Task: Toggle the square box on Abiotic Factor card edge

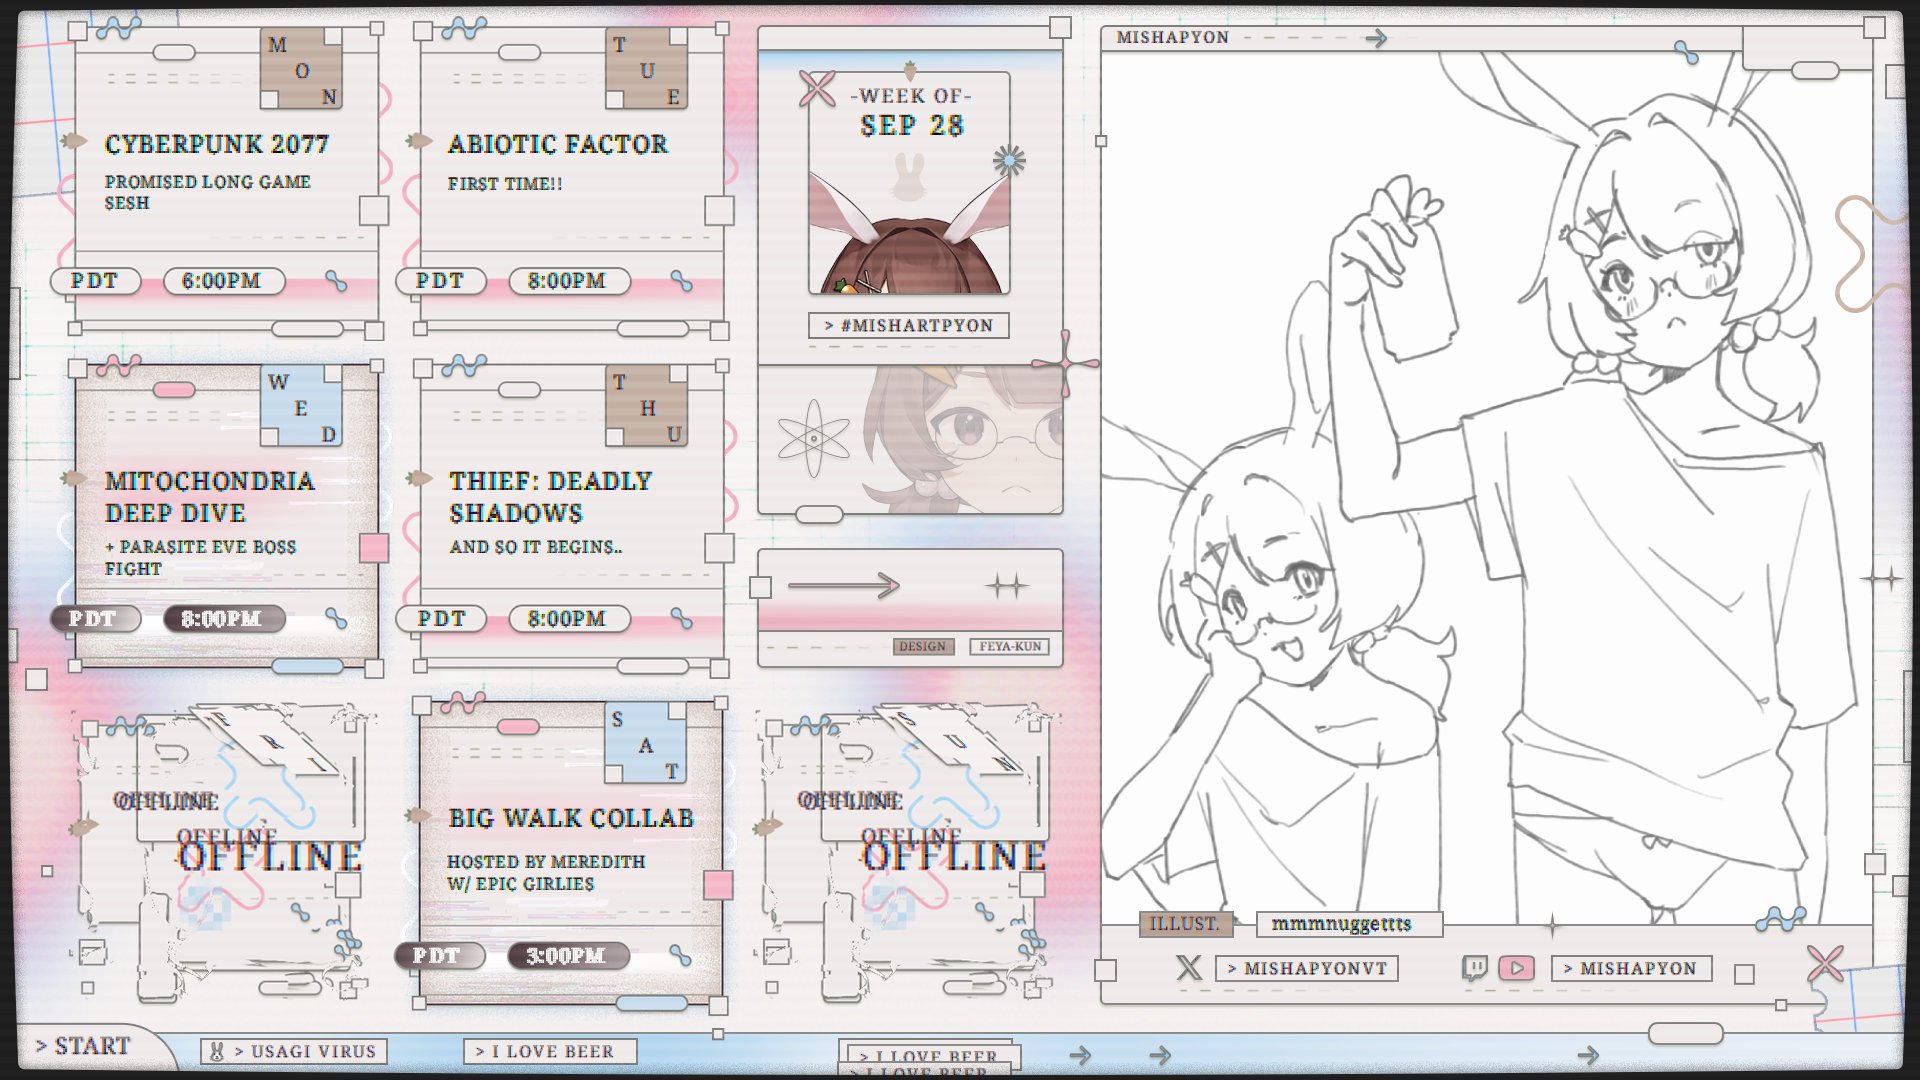Action: tap(719, 211)
